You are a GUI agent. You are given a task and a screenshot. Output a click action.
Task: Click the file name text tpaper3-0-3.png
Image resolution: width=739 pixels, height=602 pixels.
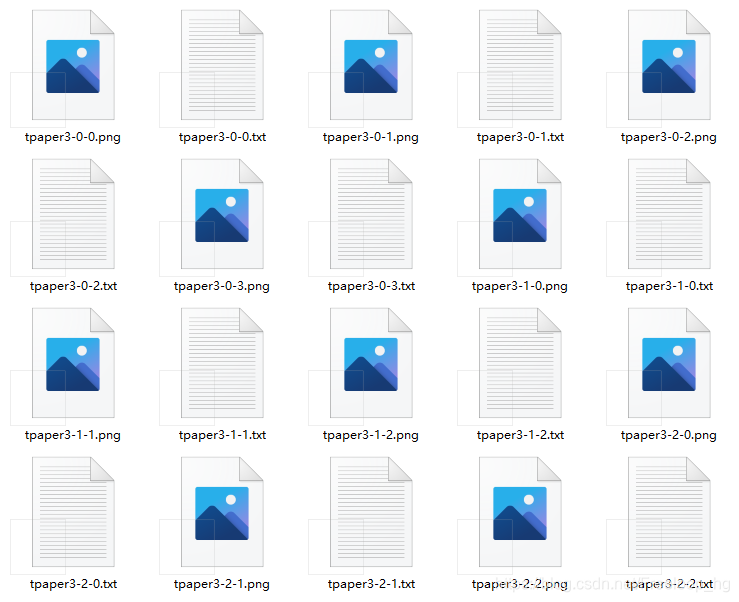222,287
